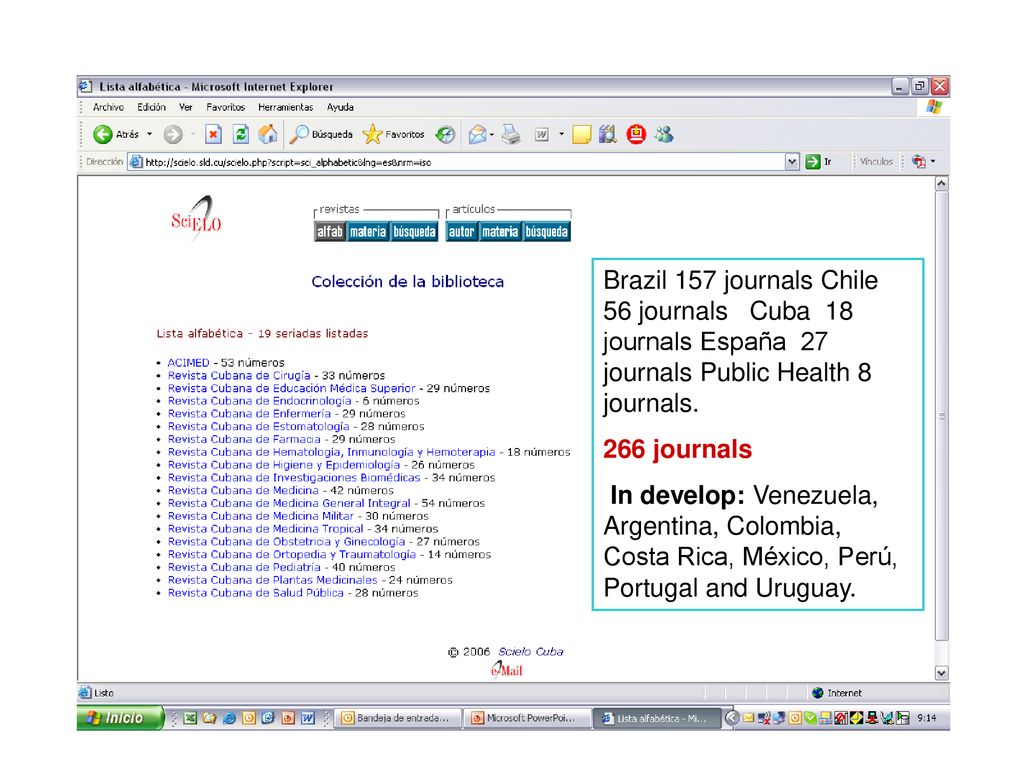The image size is (1024, 768).
Task: Open the Herramientas menu
Action: (285, 107)
